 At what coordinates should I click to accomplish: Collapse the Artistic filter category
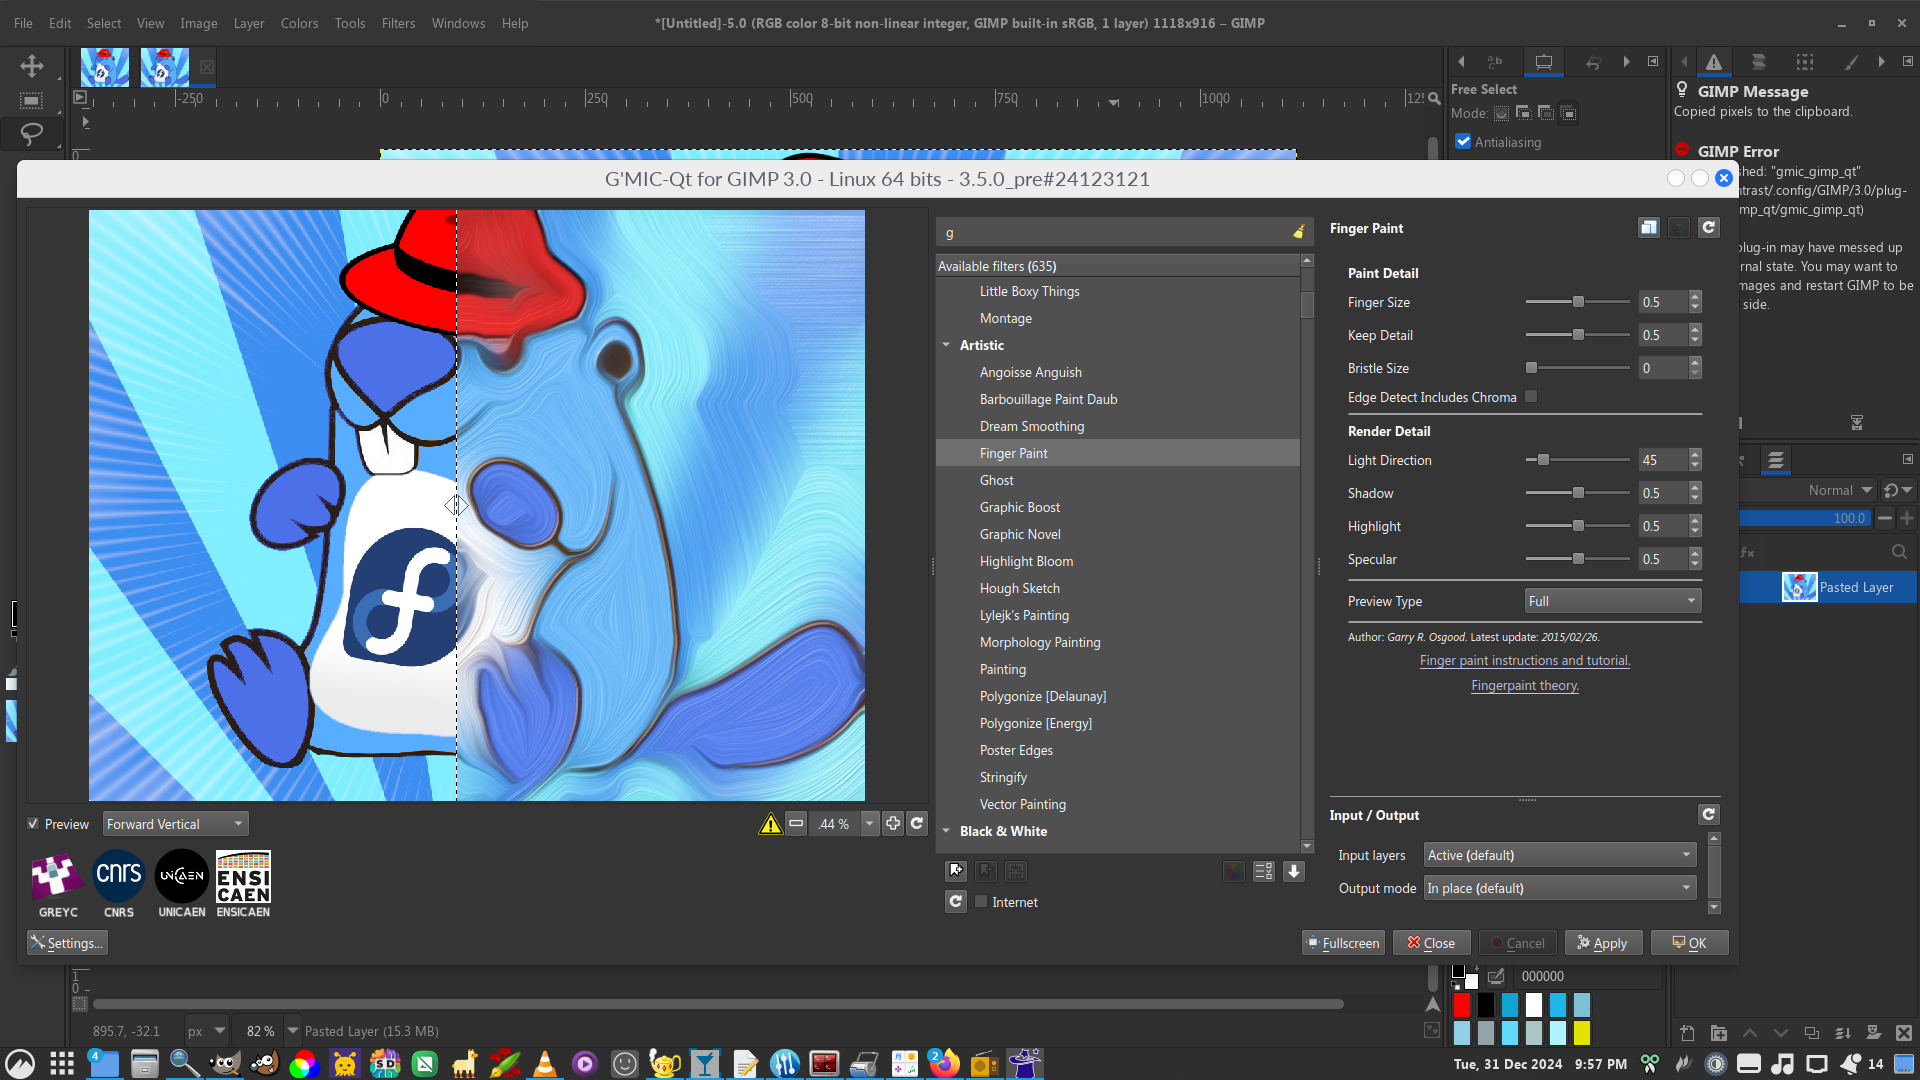coord(946,345)
